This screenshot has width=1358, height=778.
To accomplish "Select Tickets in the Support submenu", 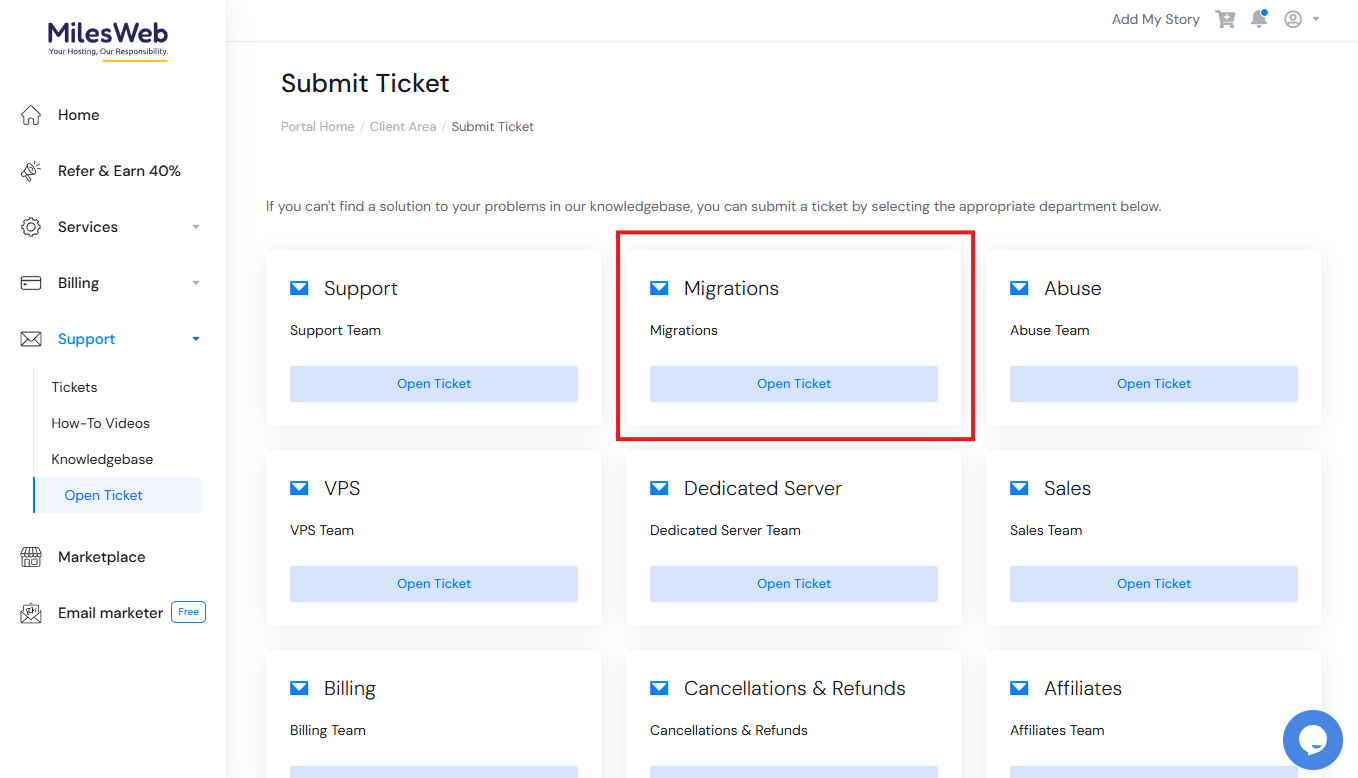I will tap(74, 387).
